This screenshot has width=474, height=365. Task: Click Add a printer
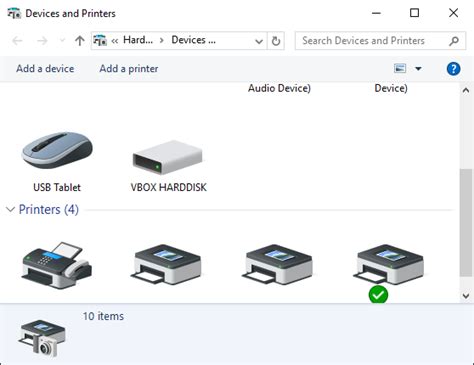coord(129,69)
